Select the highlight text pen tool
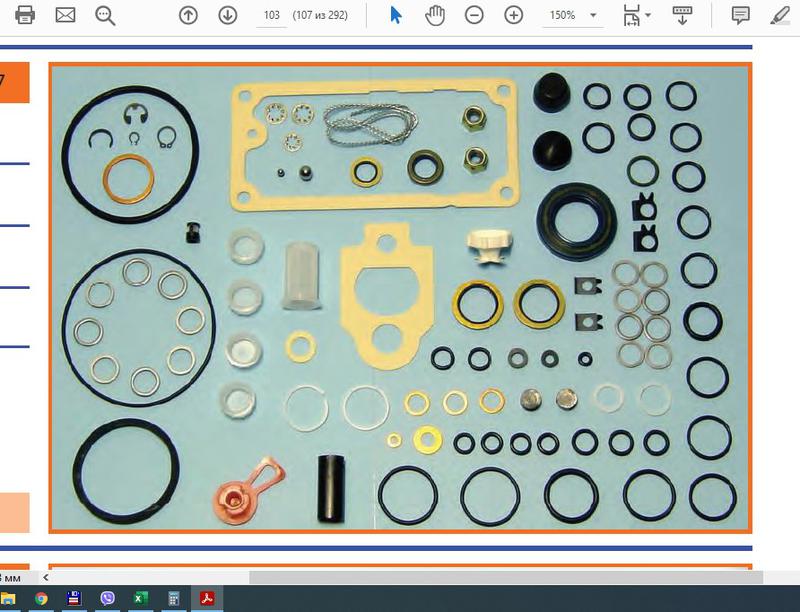The width and height of the screenshot is (800, 612). coord(780,15)
